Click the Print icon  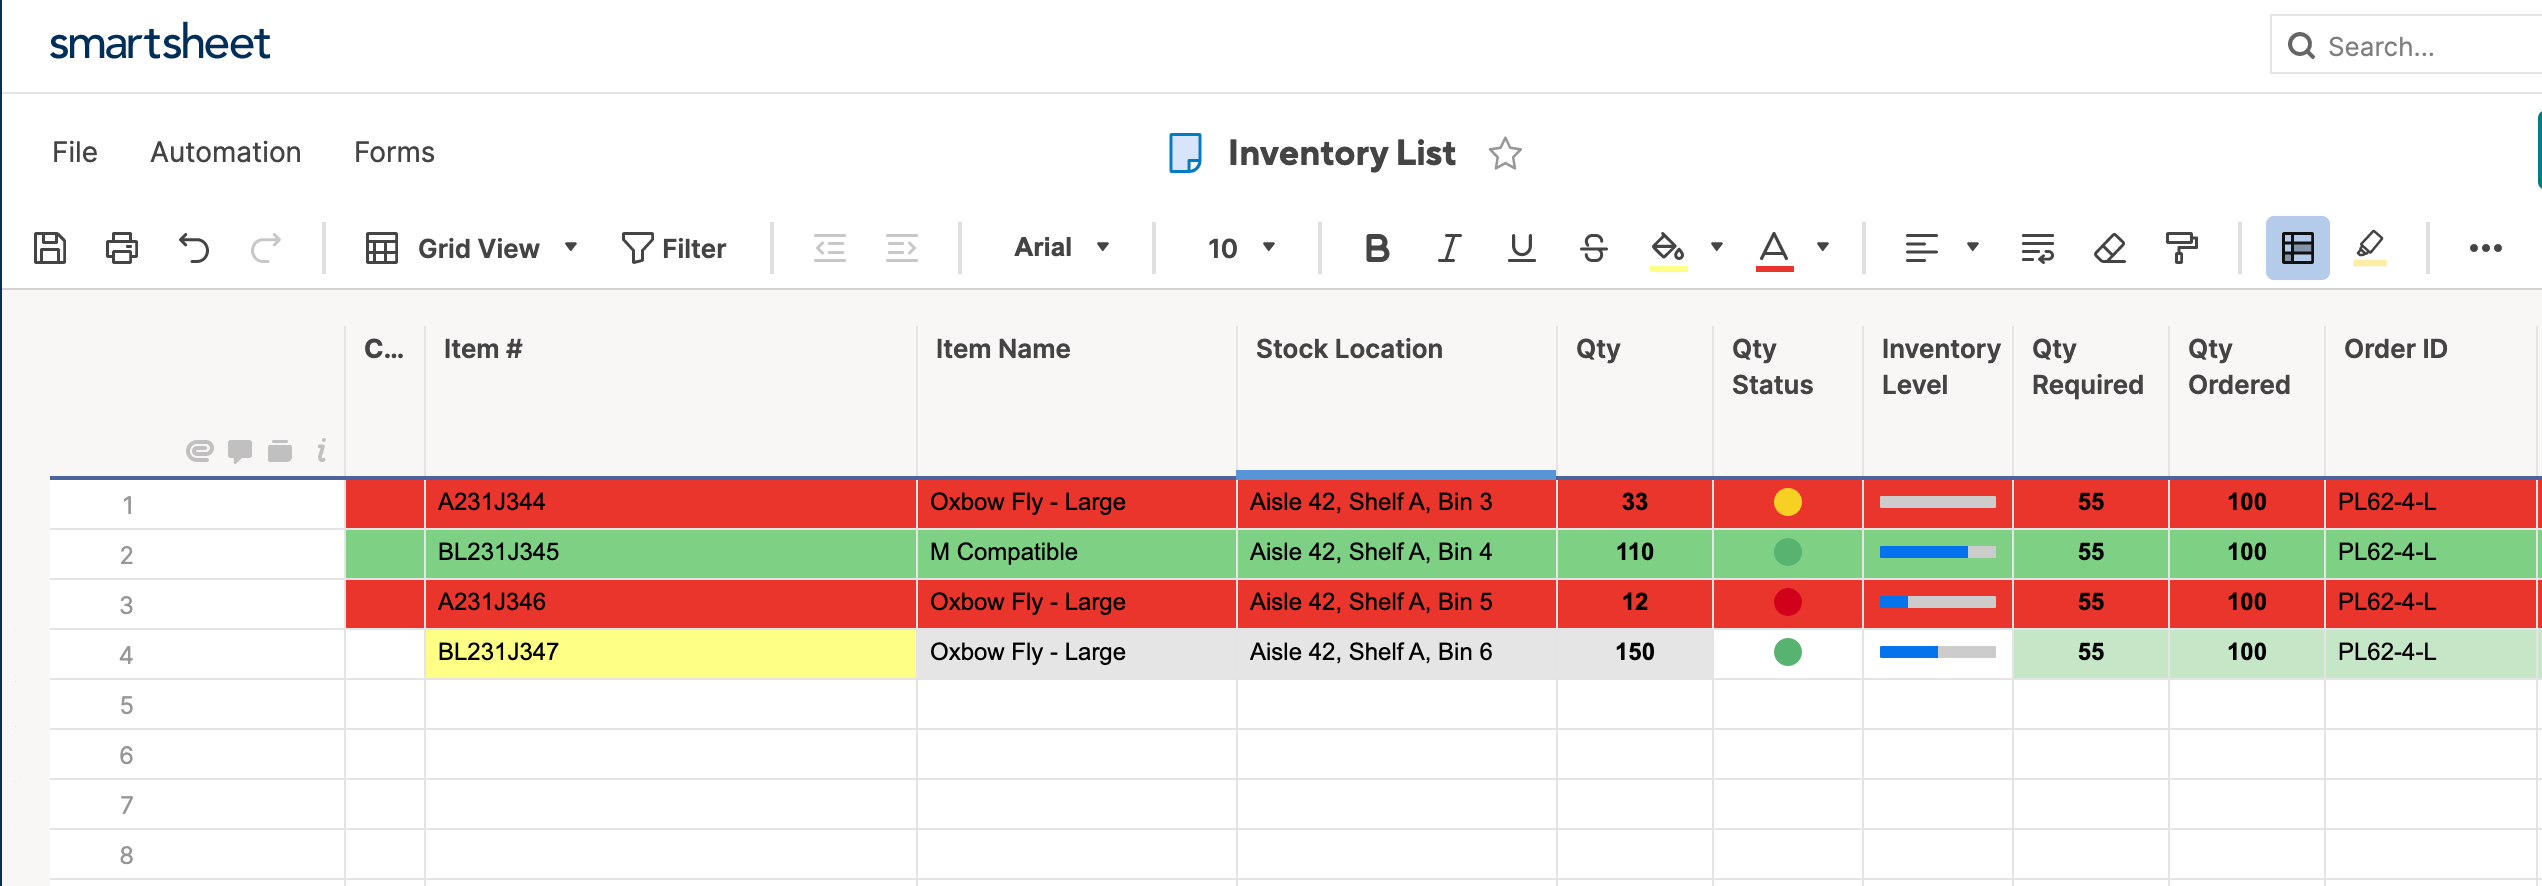tap(122, 248)
